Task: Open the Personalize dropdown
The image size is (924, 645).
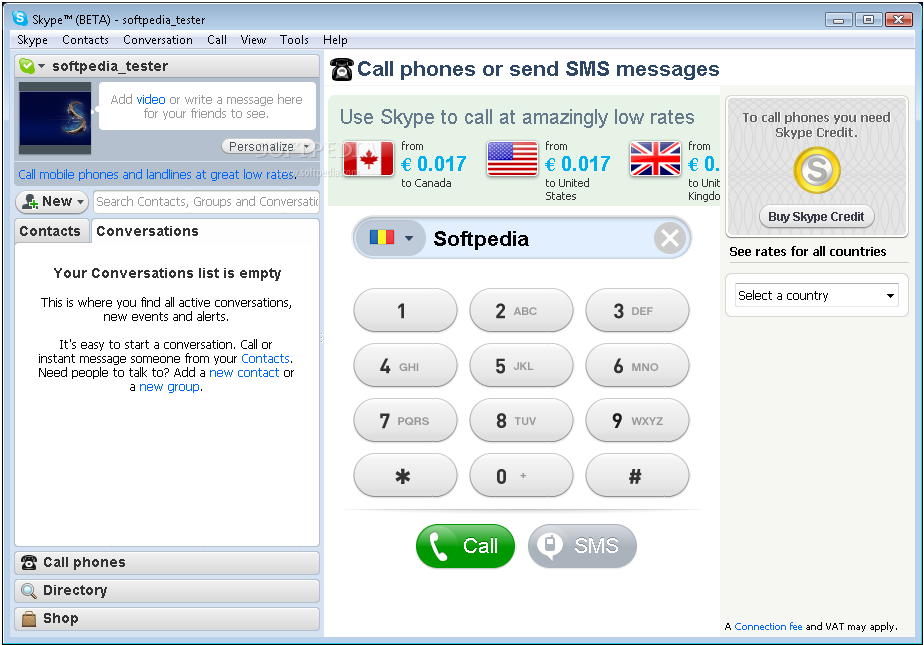Action: coord(268,146)
